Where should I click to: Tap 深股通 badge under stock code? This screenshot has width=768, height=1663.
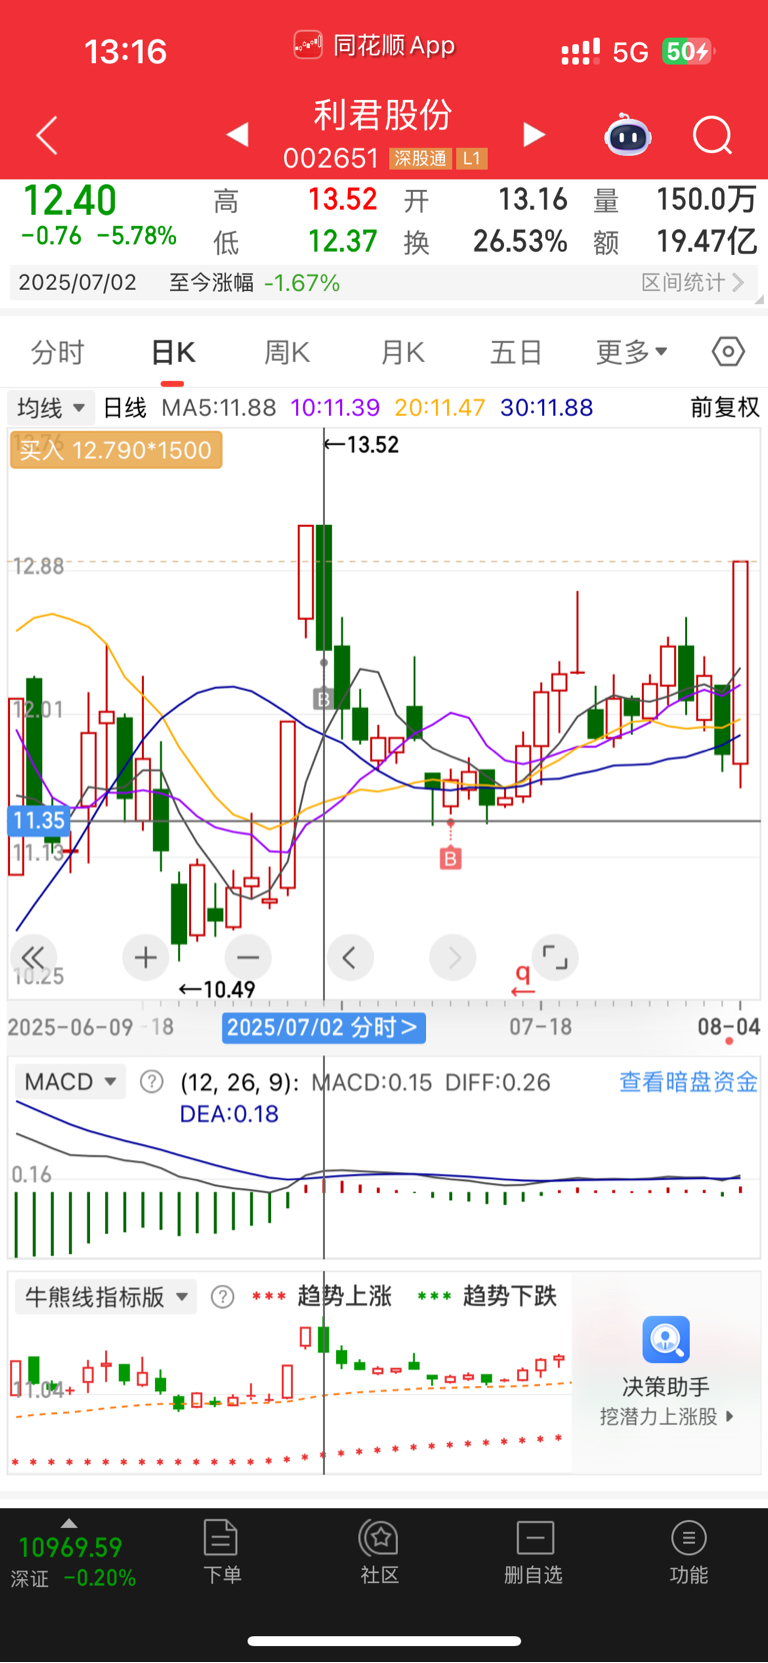click(421, 158)
